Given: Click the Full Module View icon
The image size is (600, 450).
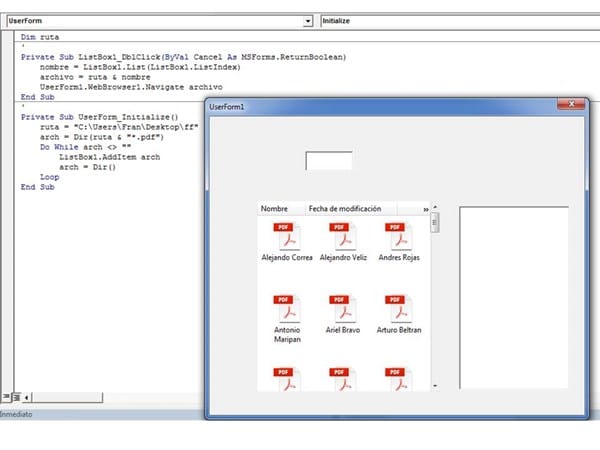Looking at the screenshot, I should point(14,397).
